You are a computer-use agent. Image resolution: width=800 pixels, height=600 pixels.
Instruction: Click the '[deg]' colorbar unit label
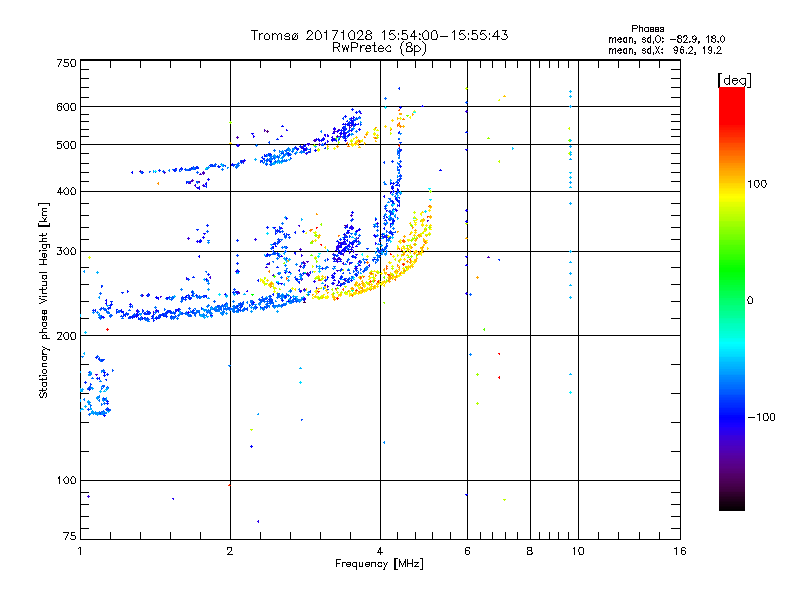tap(734, 80)
